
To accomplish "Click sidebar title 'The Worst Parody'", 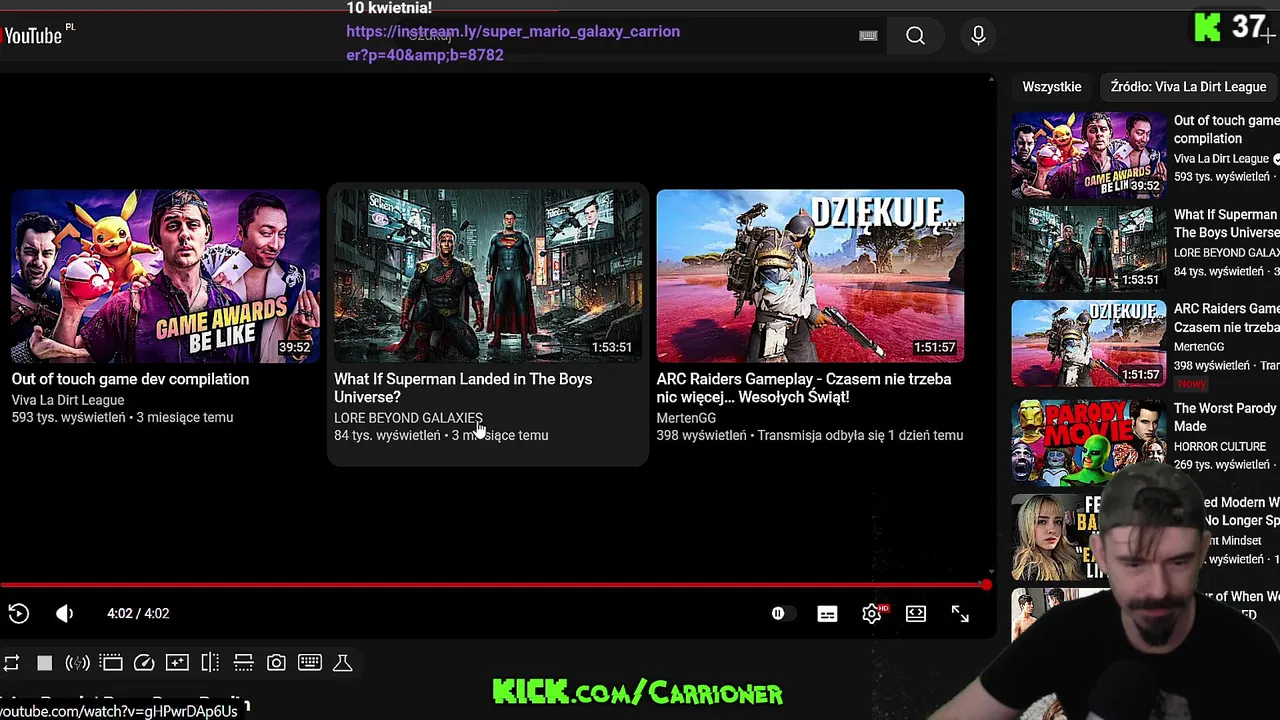I will (x=1226, y=417).
